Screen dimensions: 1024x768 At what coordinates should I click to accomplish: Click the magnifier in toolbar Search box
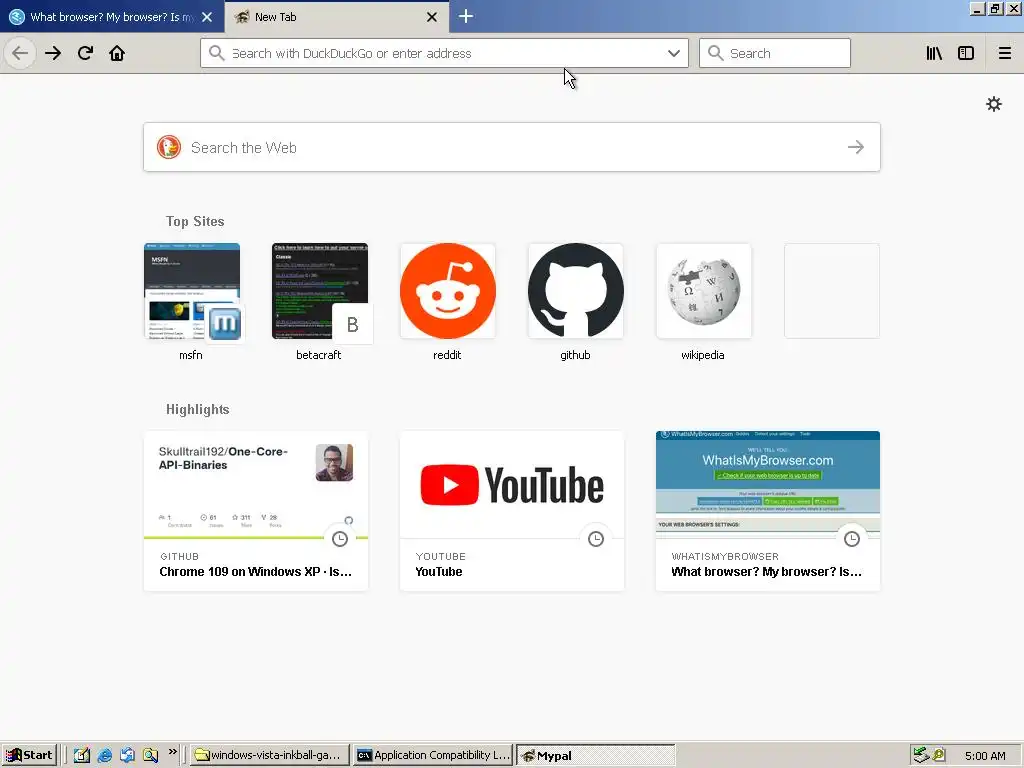point(716,53)
